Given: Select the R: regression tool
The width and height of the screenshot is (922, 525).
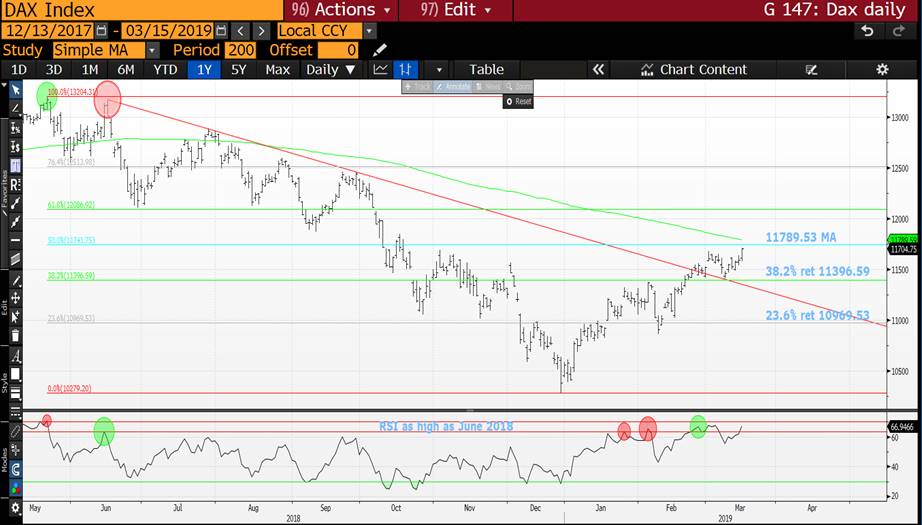Looking at the screenshot, I should (x=15, y=185).
